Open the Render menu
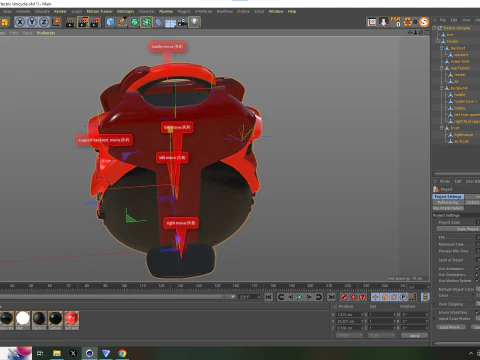This screenshot has width=480, height=360. 60,11
